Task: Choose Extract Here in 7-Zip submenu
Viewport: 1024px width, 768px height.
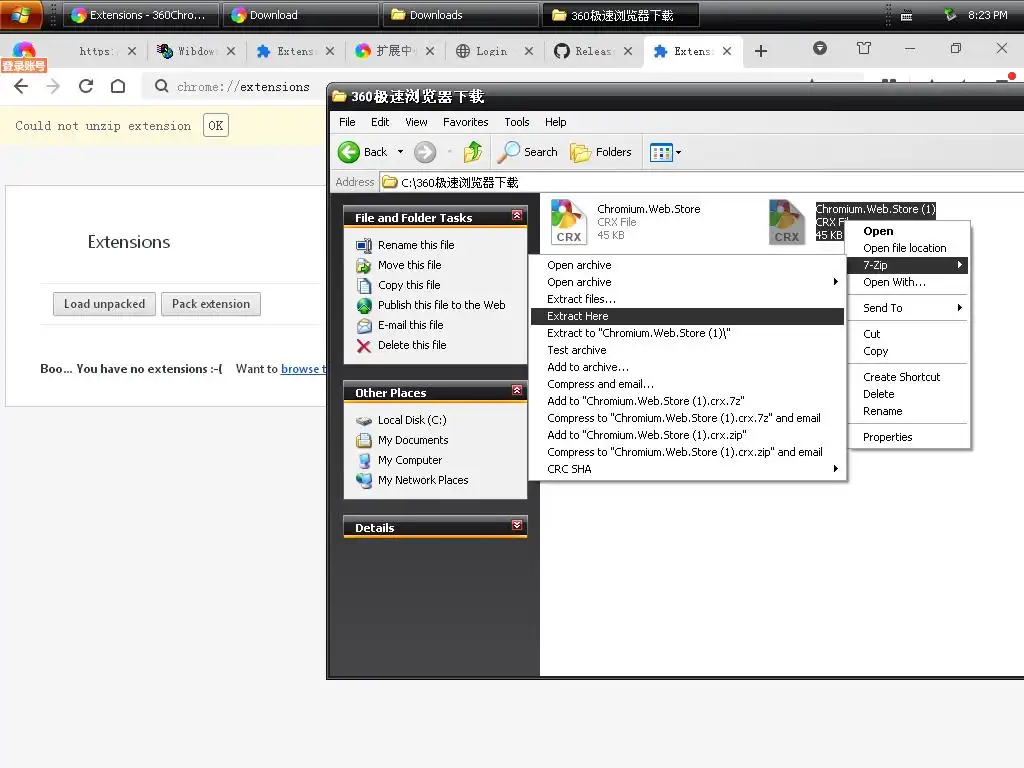Action: 686,316
